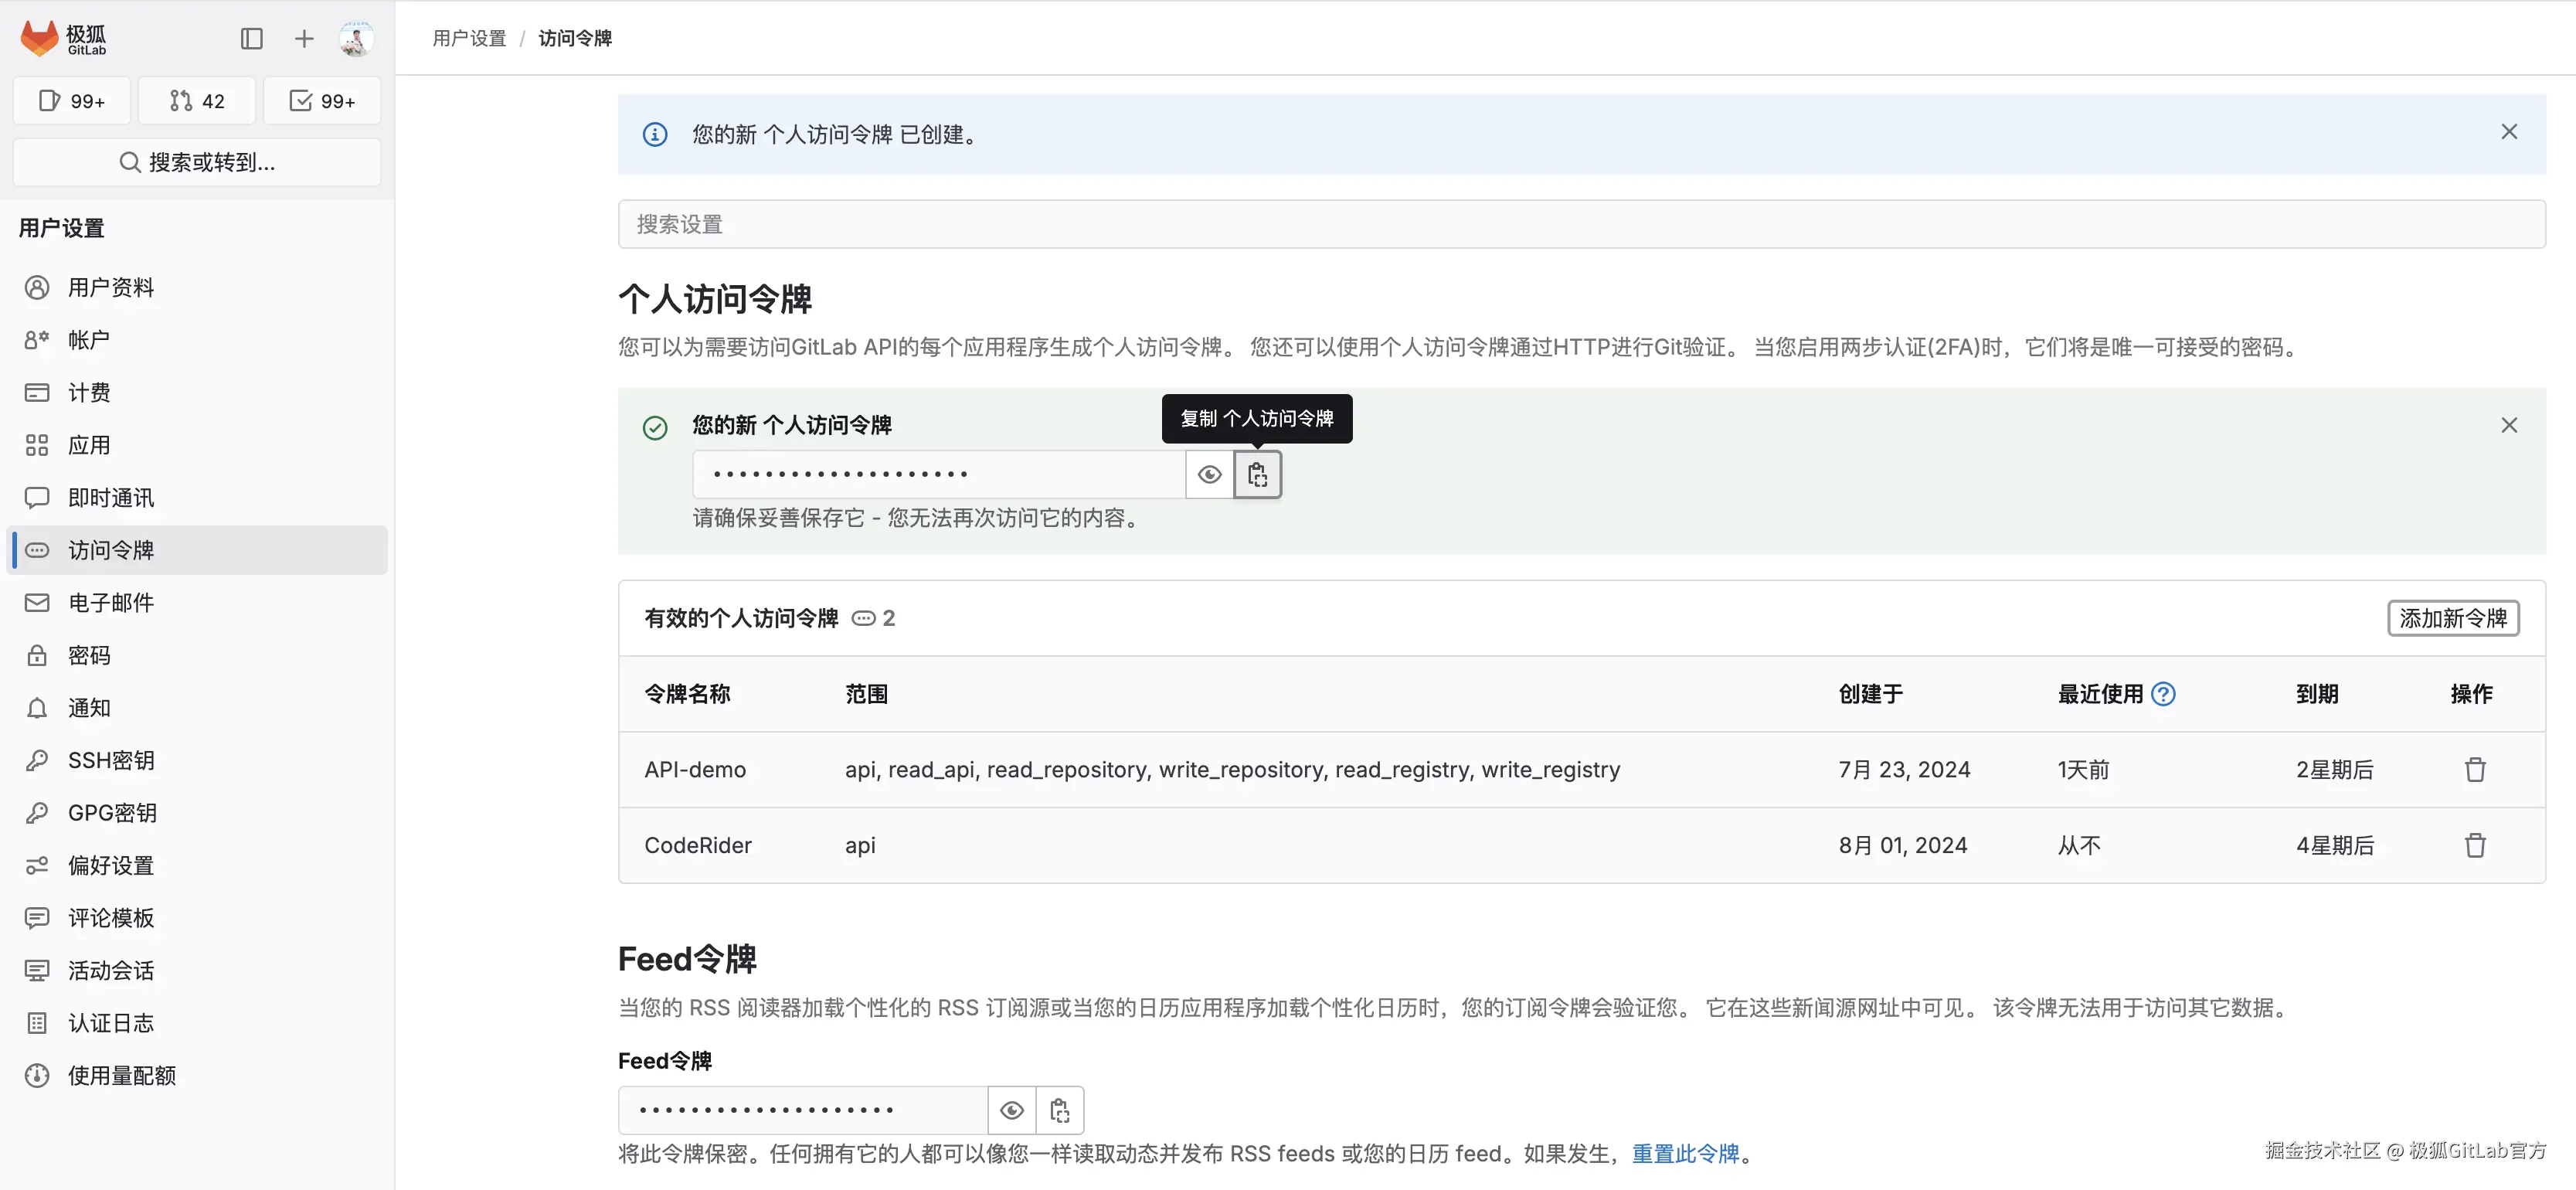Open 用户资料 in sidebar
The width and height of the screenshot is (2576, 1190).
pos(111,288)
